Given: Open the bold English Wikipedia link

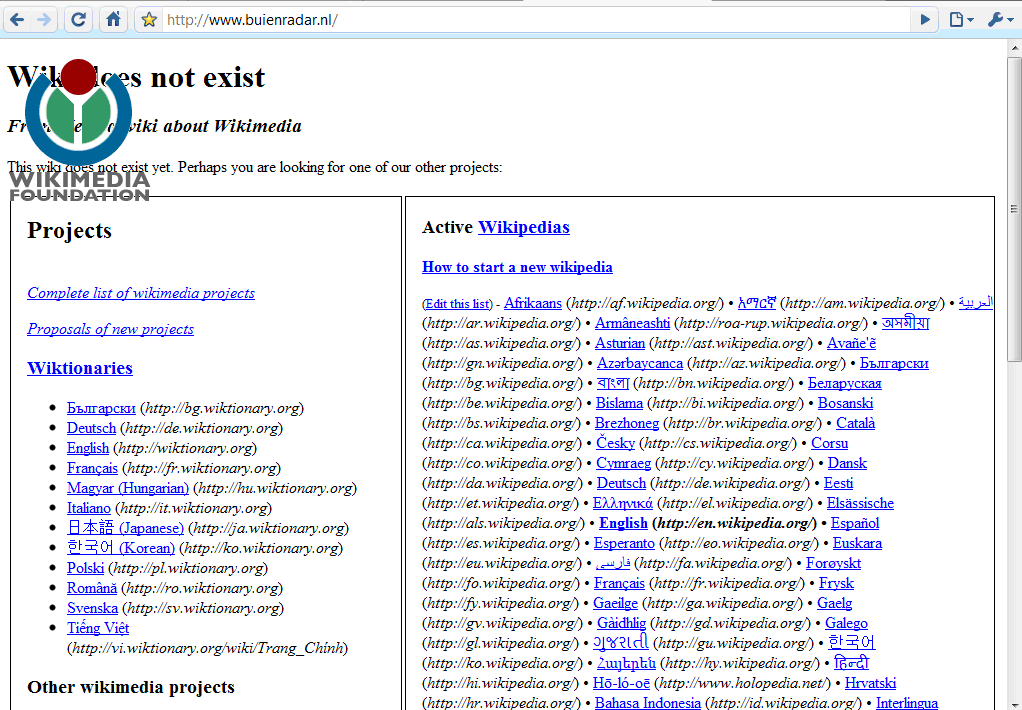Looking at the screenshot, I should (623, 523).
